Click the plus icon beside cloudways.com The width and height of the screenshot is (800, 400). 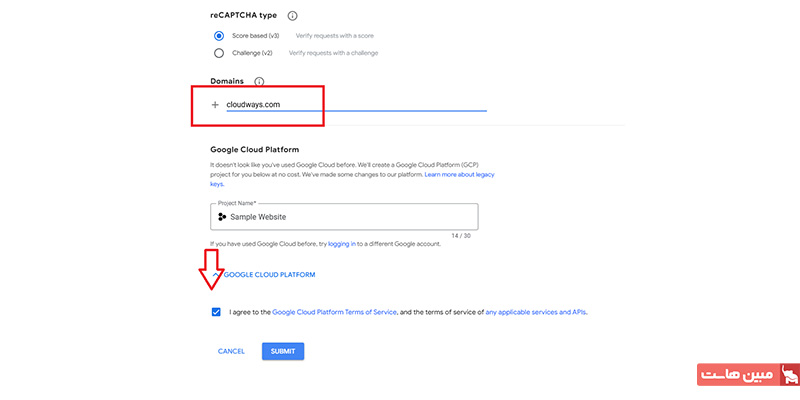215,105
